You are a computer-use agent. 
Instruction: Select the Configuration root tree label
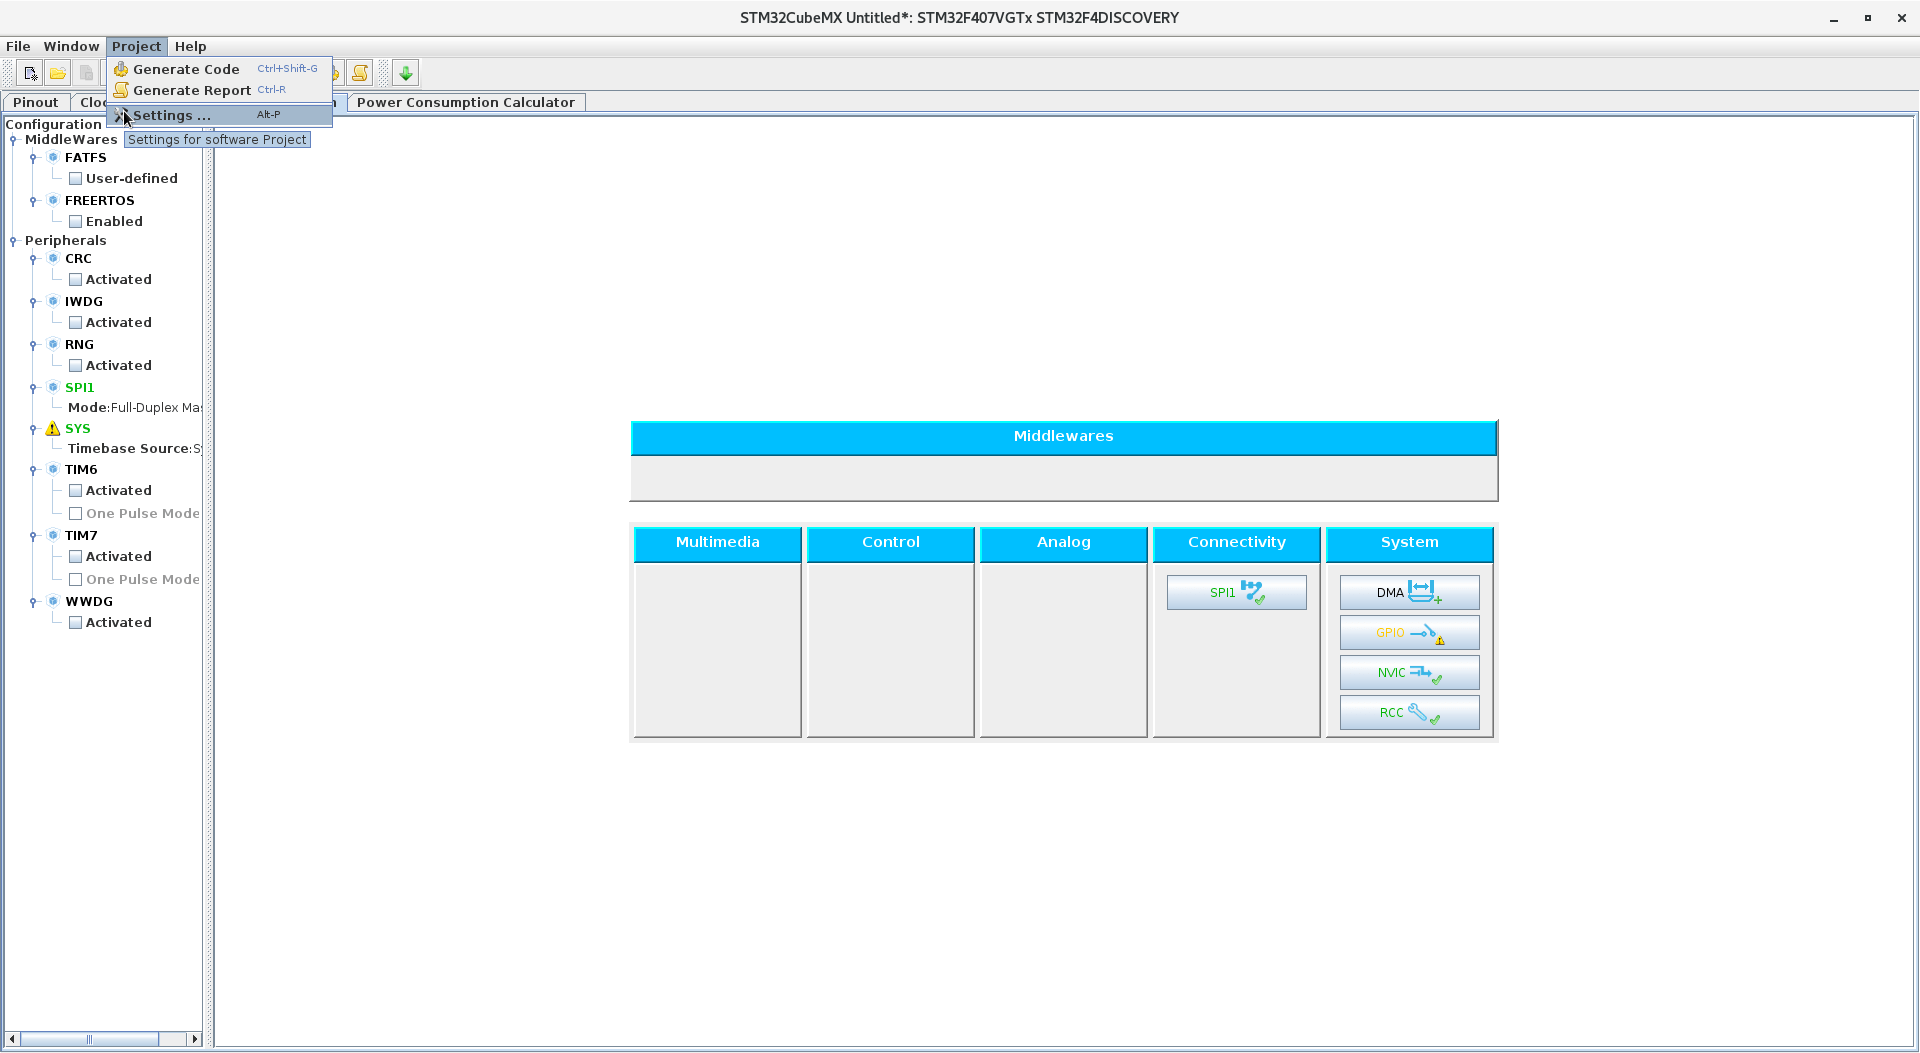(54, 125)
